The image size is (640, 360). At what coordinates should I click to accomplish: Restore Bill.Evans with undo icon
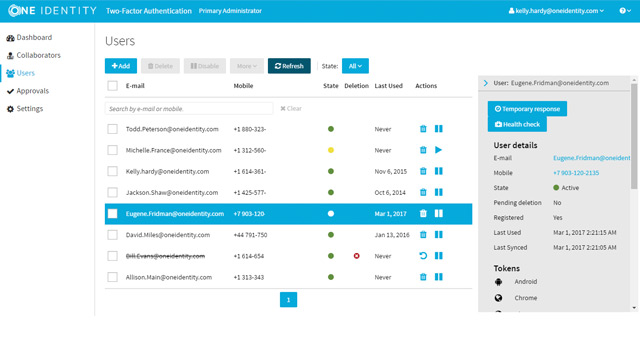(x=423, y=256)
